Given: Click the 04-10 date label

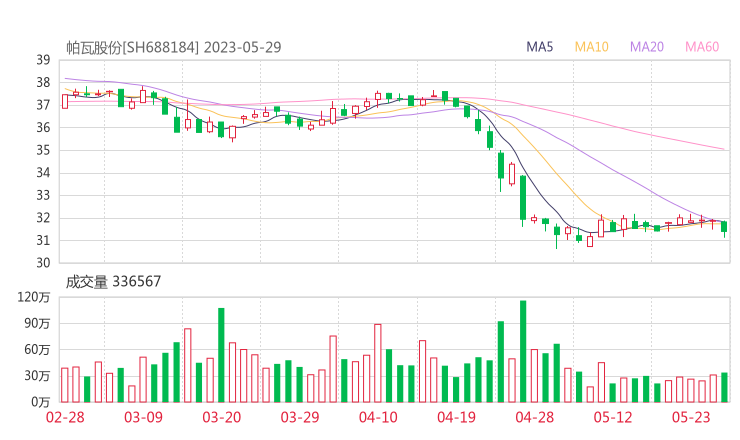Looking at the screenshot, I should pos(378,417).
